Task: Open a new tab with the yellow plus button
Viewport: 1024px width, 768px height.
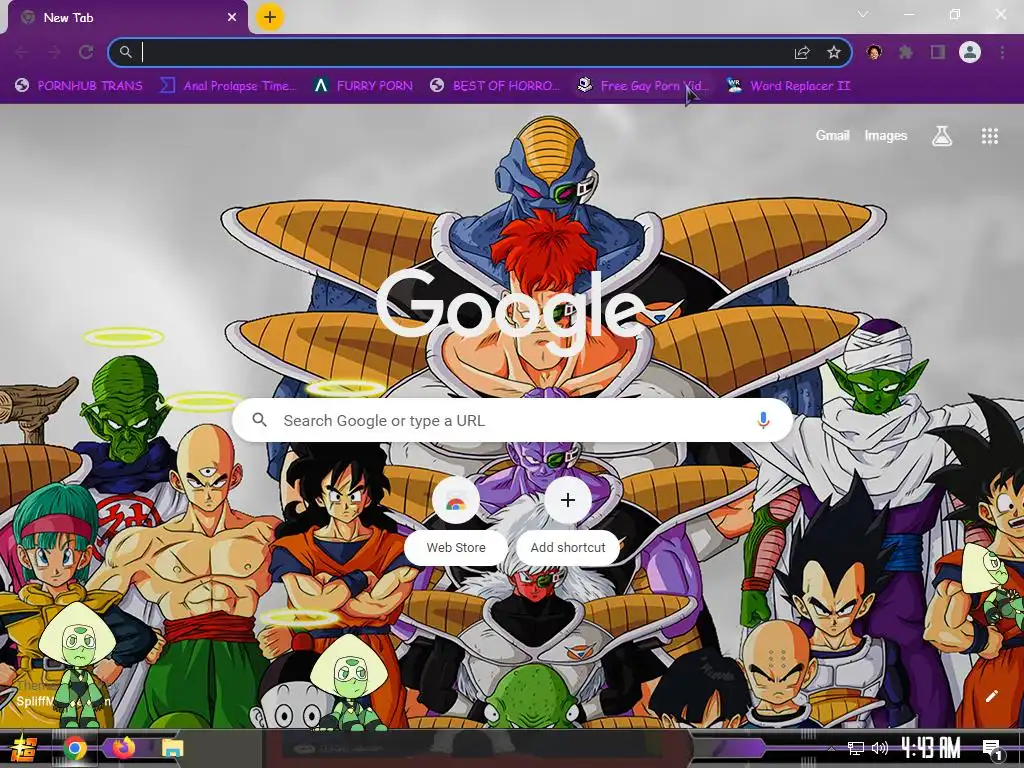Action: point(270,17)
